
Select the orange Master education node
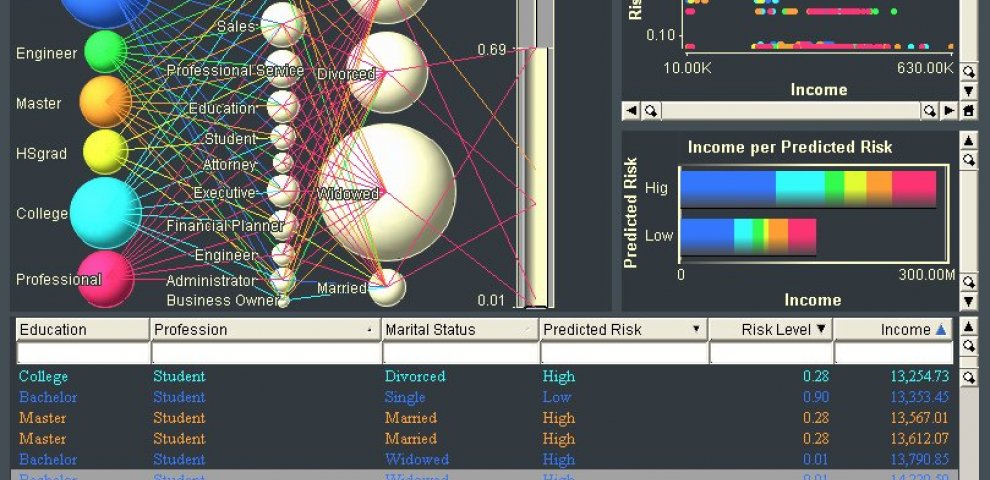coord(104,102)
